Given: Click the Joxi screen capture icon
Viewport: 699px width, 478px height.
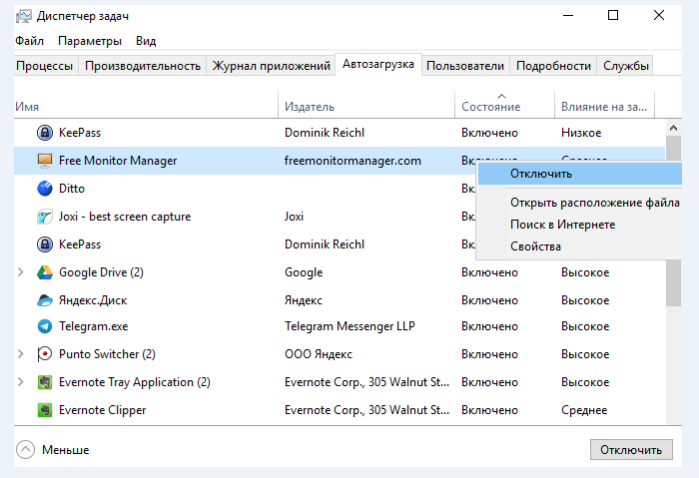Looking at the screenshot, I should (x=45, y=217).
